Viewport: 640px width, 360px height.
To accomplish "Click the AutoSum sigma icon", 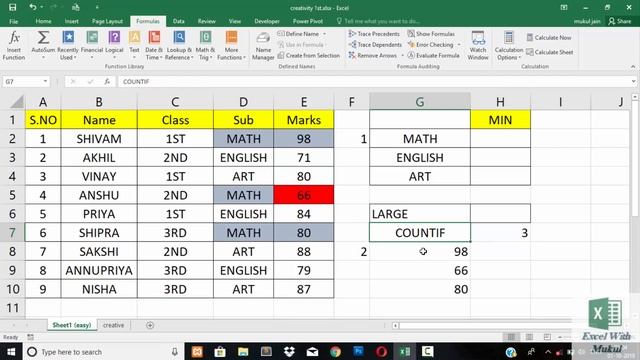I will click(43, 38).
